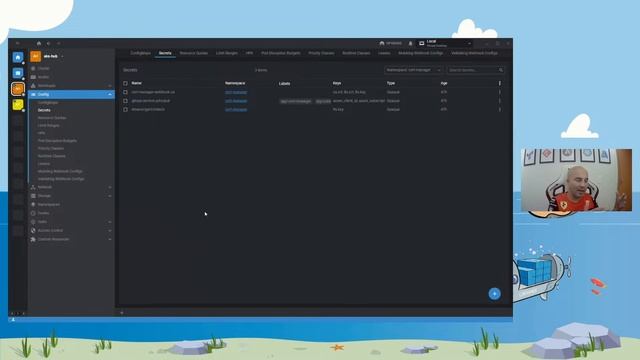Select the yellow hotbar icon

[18, 105]
